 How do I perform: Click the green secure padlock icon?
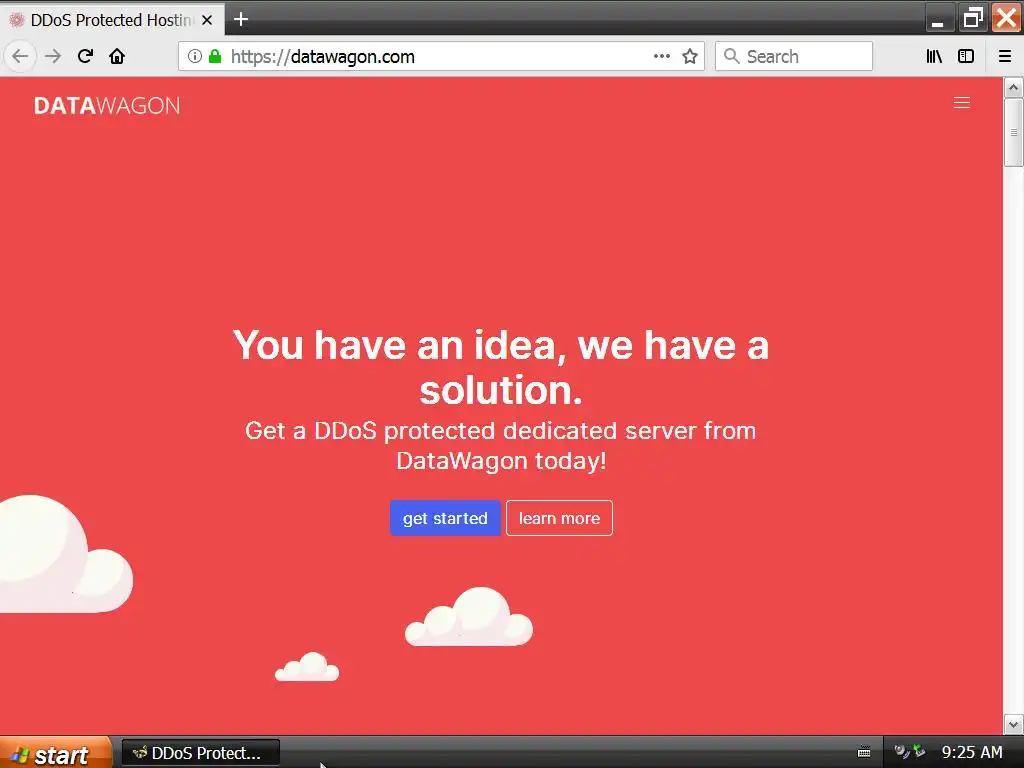click(x=215, y=56)
